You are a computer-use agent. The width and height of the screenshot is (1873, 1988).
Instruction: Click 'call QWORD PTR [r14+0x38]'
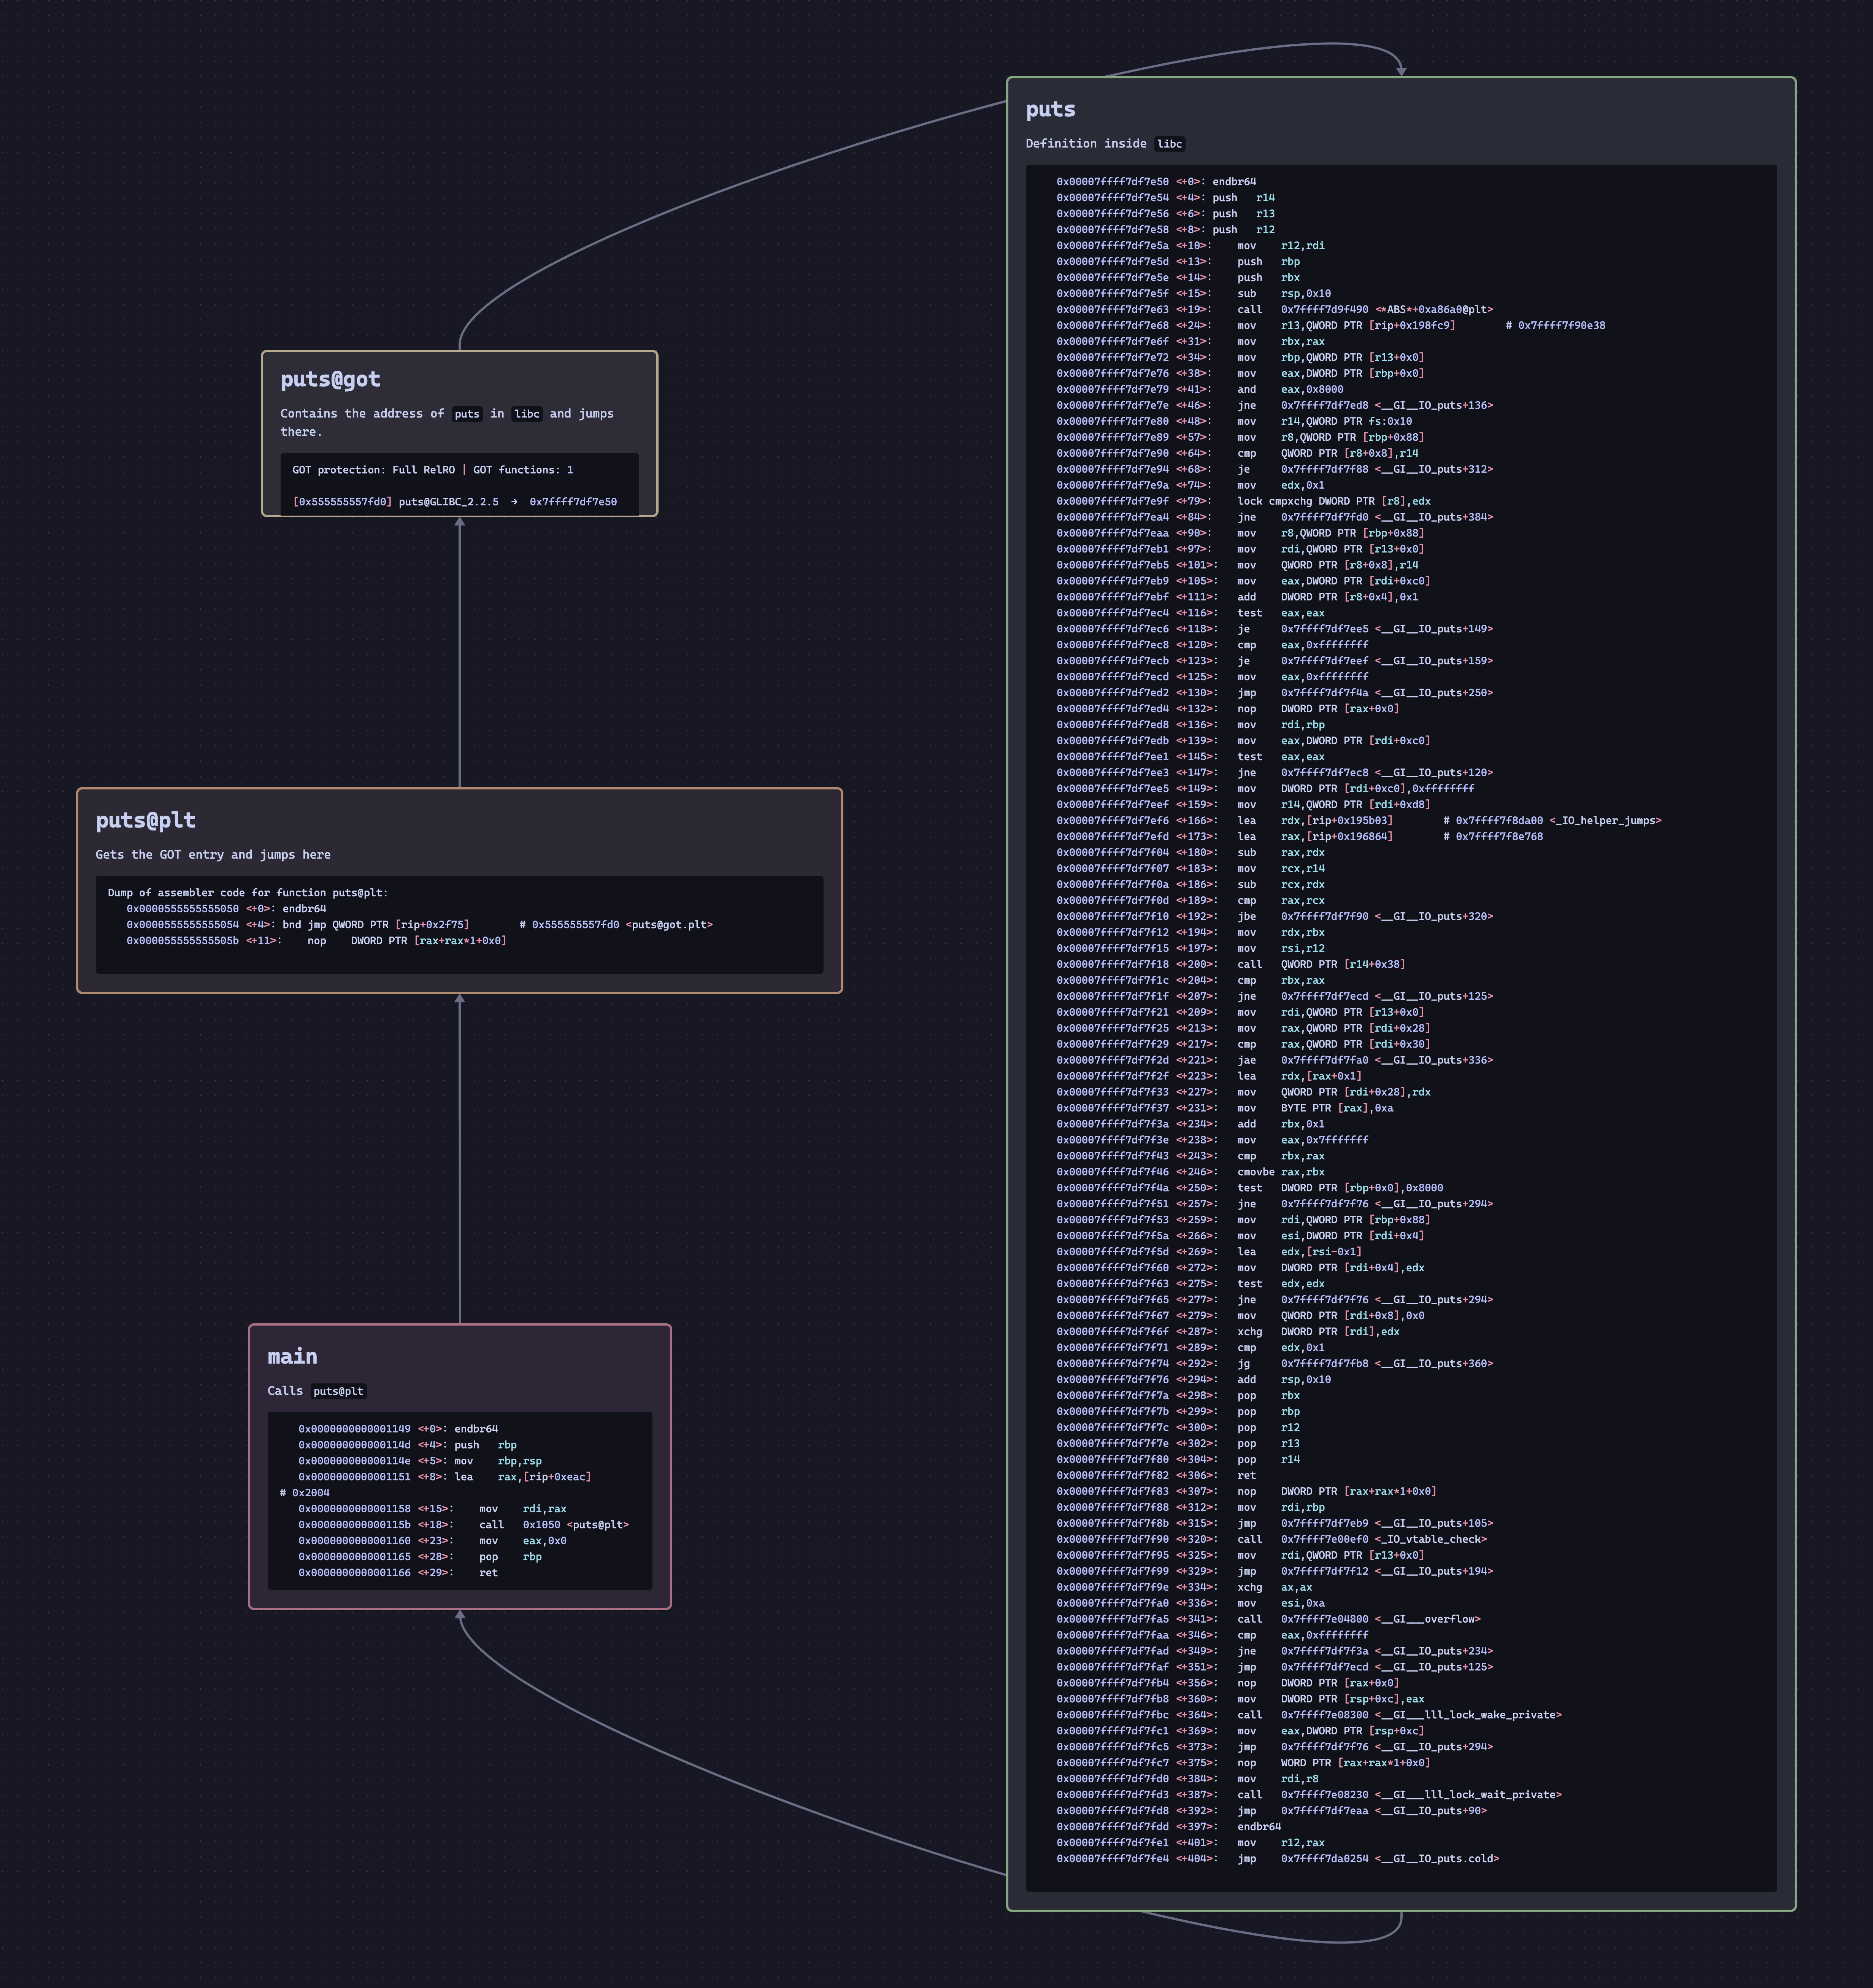1321,965
